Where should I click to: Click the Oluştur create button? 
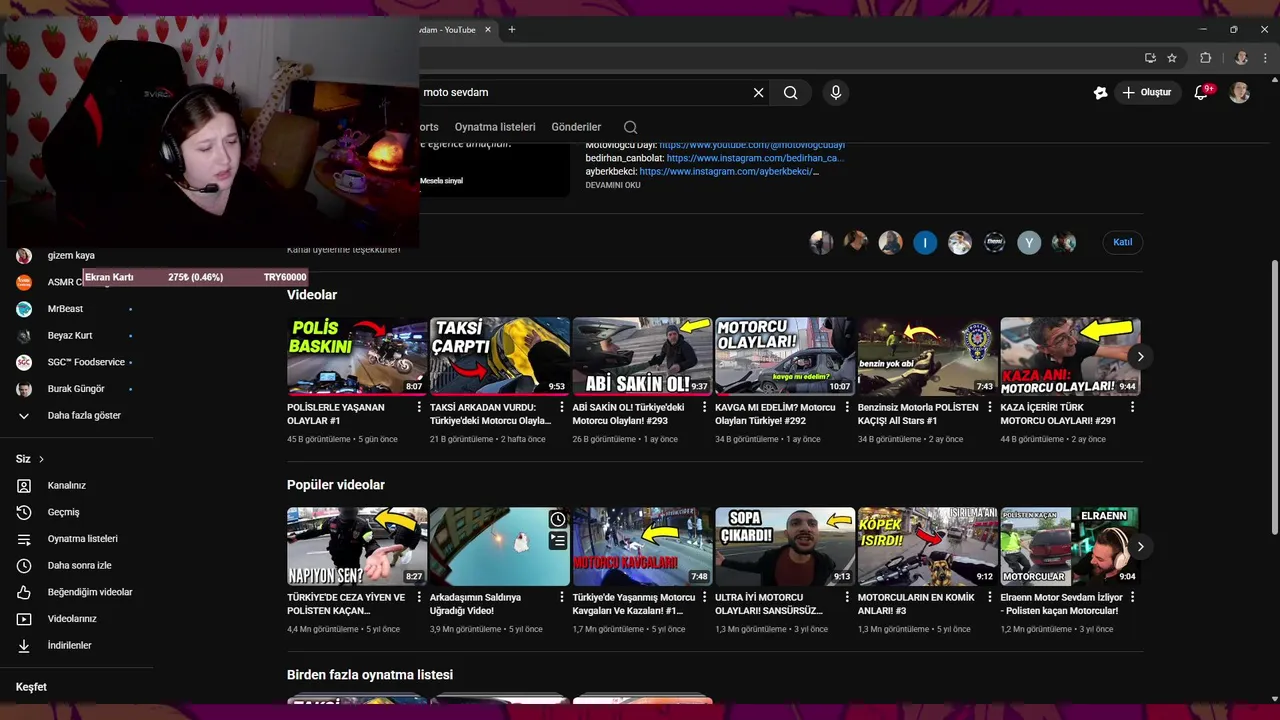click(1146, 92)
